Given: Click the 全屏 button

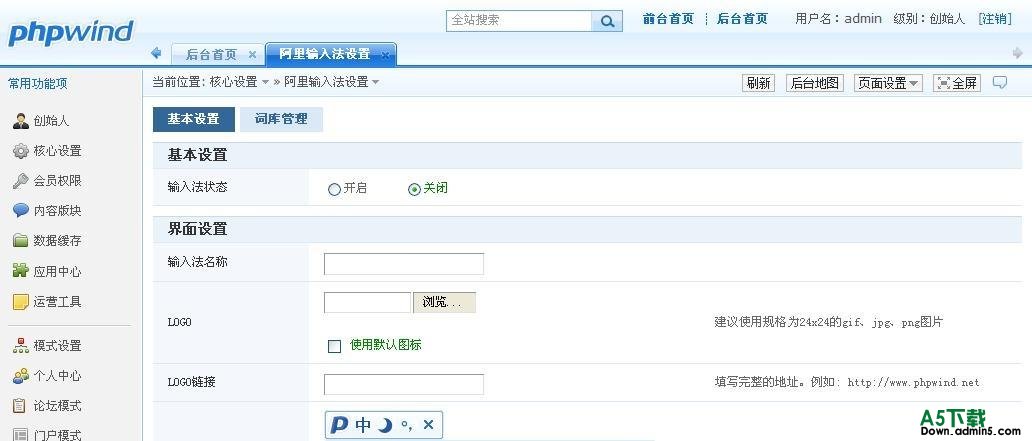Looking at the screenshot, I should tap(957, 83).
